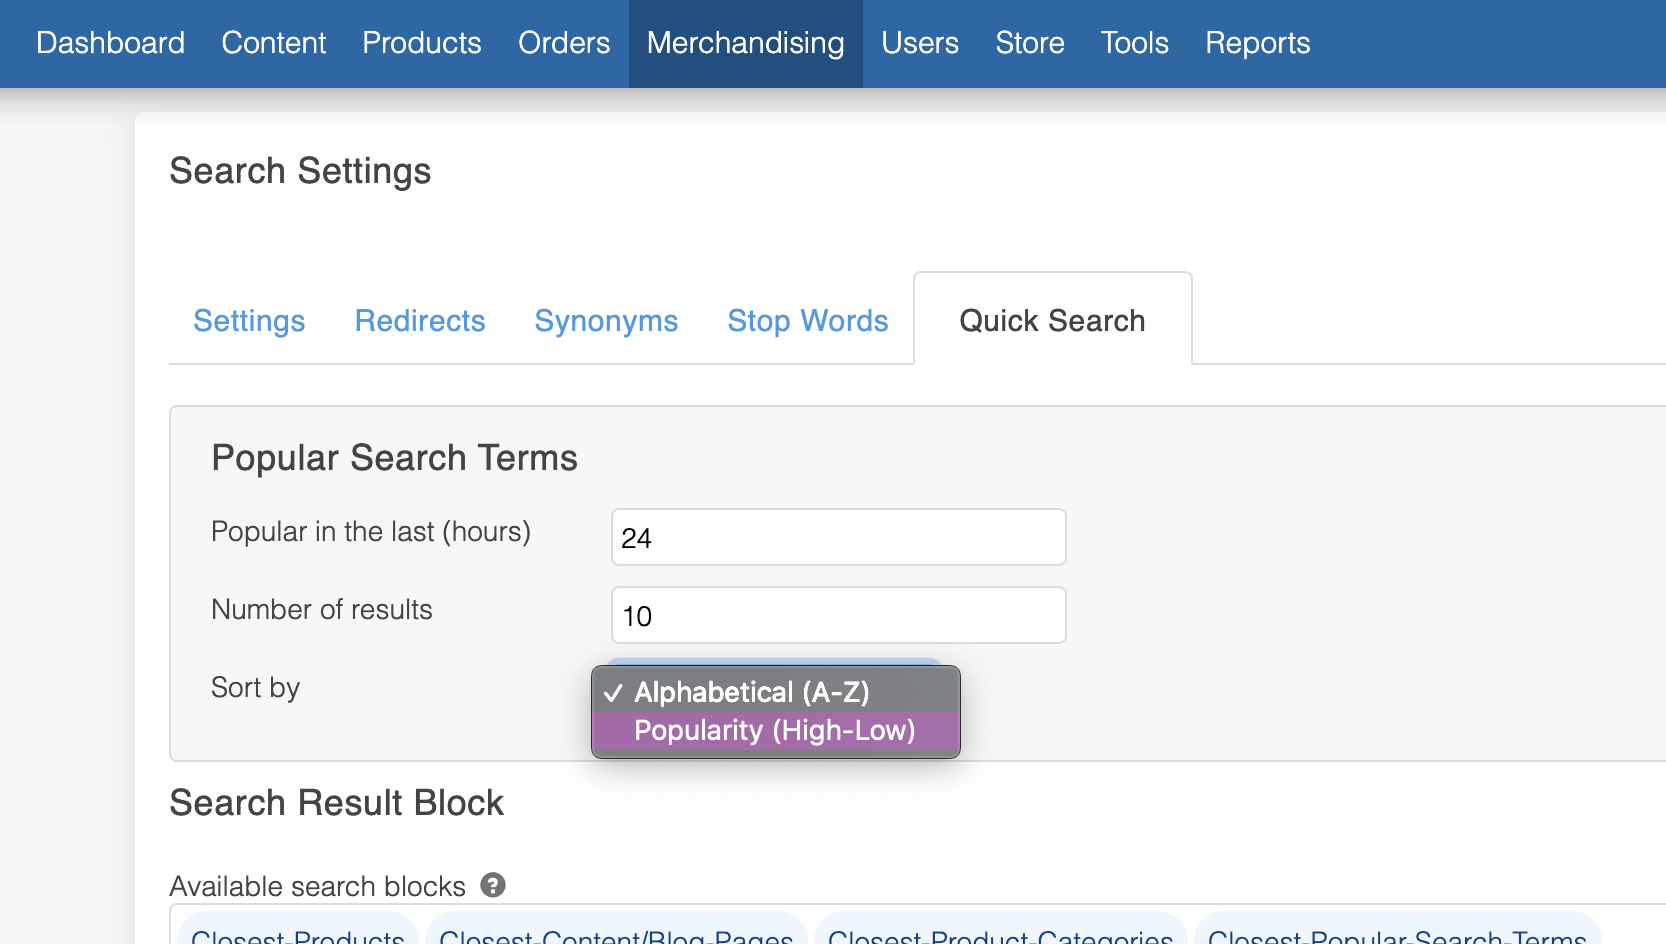This screenshot has height=944, width=1666.
Task: Choose Alphabetical (A-Z) sort option
Action: point(752,692)
